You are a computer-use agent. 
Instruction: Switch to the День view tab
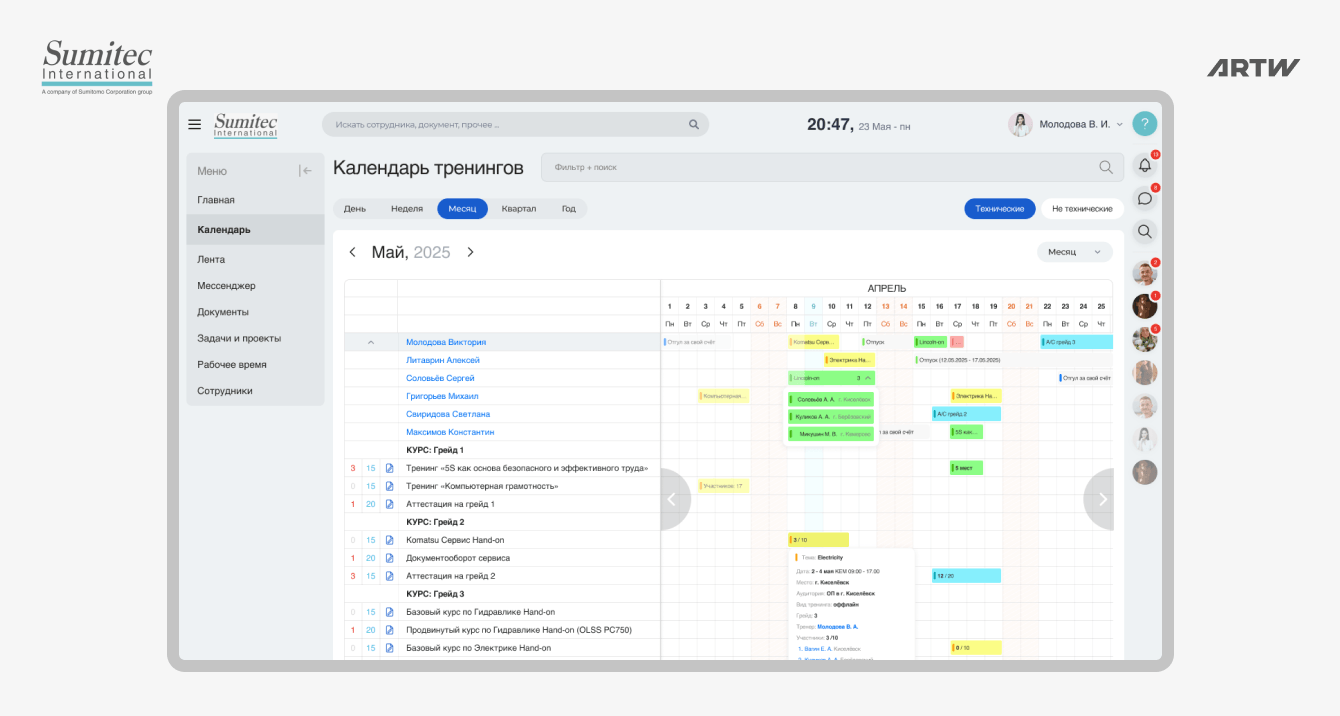tap(355, 209)
